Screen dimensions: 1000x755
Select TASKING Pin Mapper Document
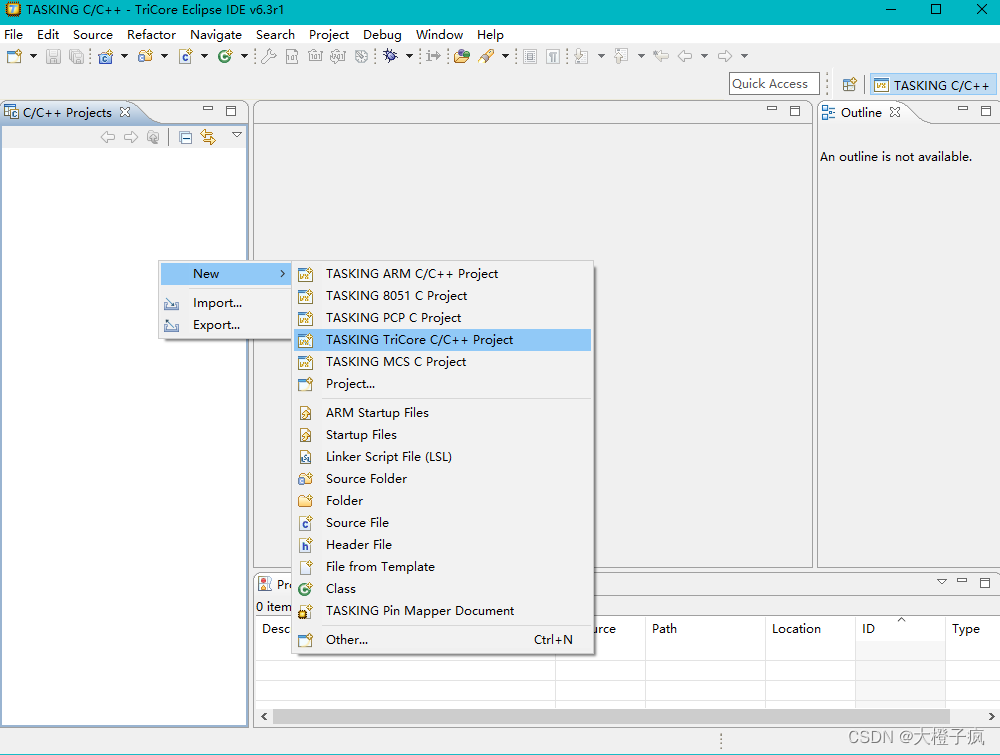tap(443, 611)
